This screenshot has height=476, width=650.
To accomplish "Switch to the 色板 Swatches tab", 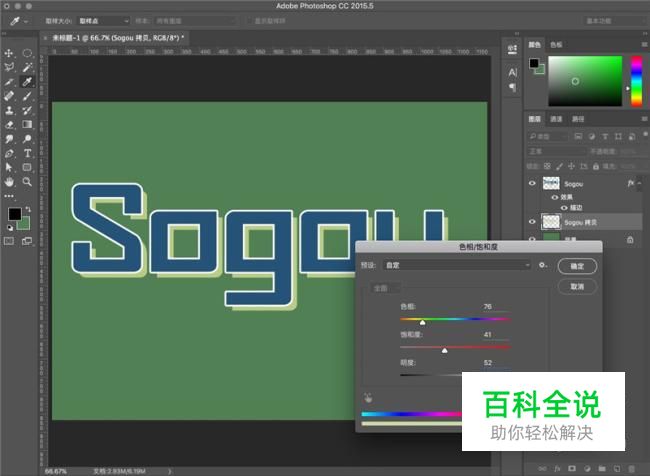I will [556, 44].
